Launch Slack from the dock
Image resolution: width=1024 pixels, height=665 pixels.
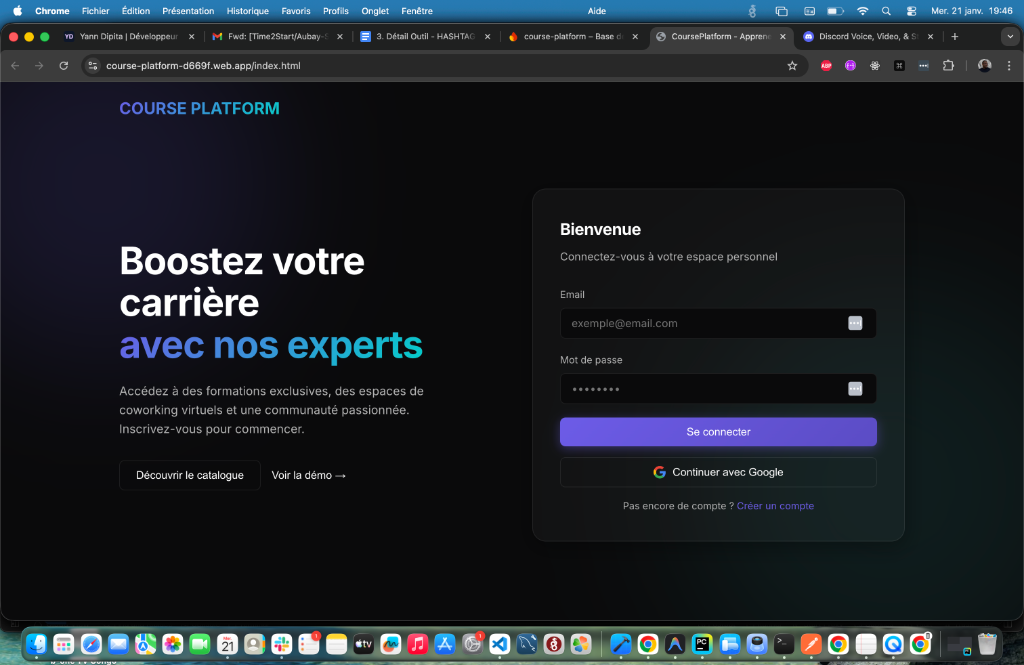[281, 644]
